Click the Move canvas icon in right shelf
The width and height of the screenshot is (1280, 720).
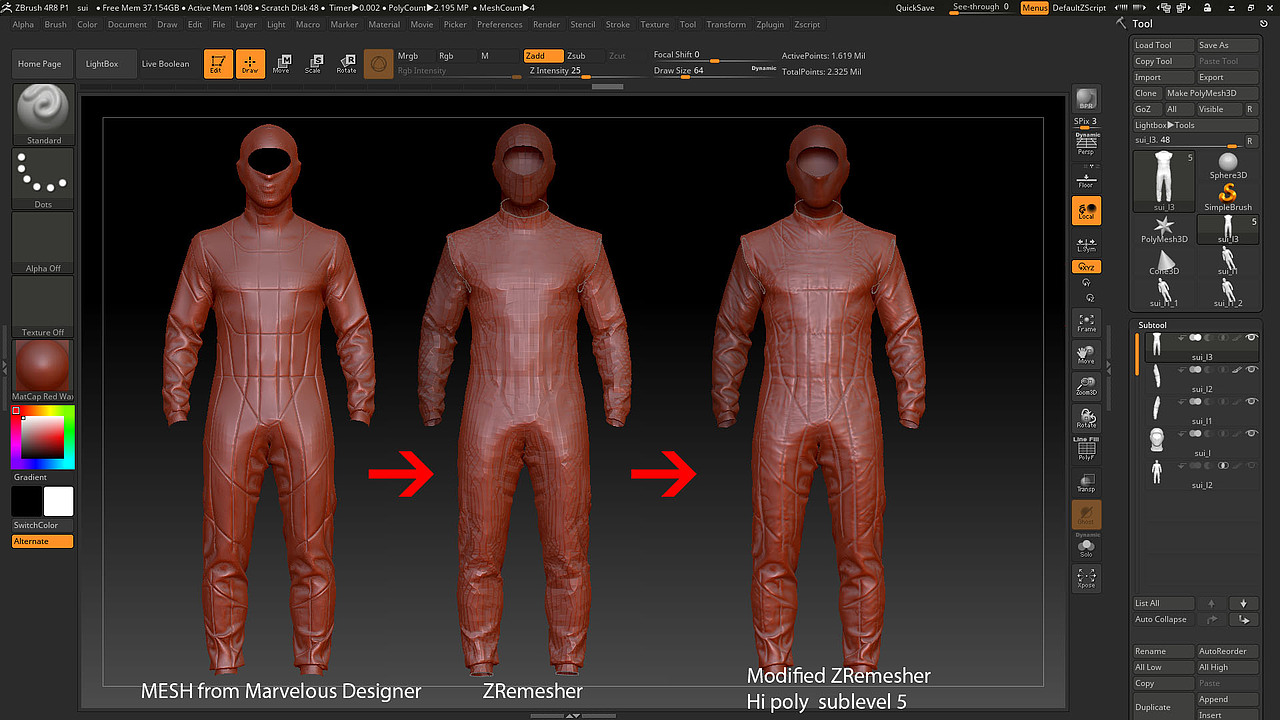click(x=1085, y=354)
